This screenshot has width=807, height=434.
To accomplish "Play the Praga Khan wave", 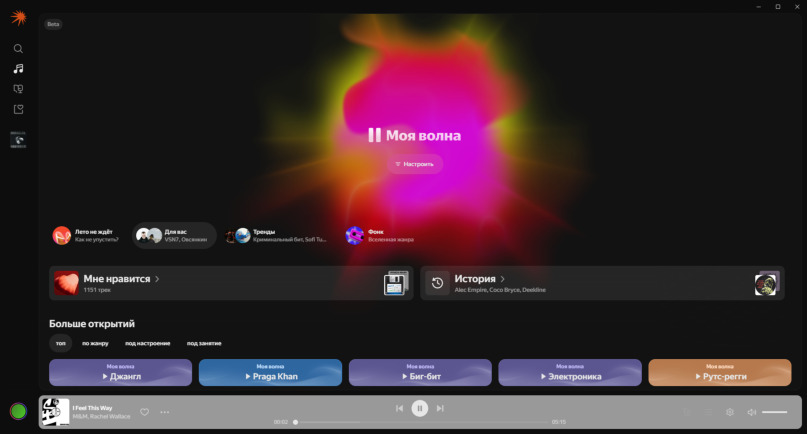I will point(270,372).
